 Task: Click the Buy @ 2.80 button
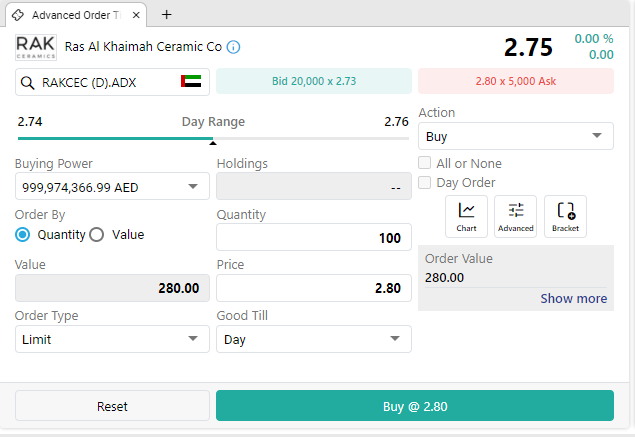click(415, 406)
